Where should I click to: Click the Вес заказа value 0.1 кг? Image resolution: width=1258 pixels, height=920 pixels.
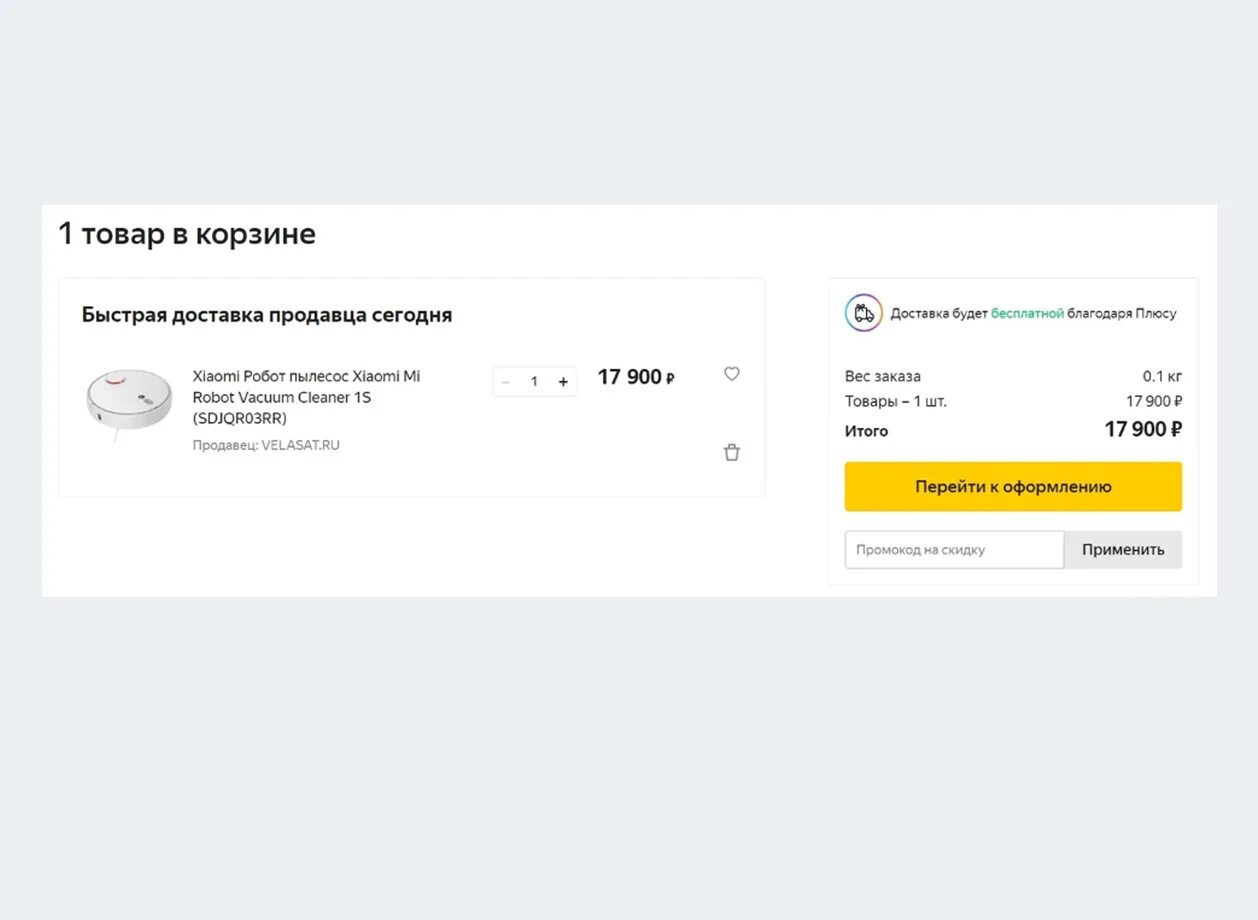[x=1162, y=377]
